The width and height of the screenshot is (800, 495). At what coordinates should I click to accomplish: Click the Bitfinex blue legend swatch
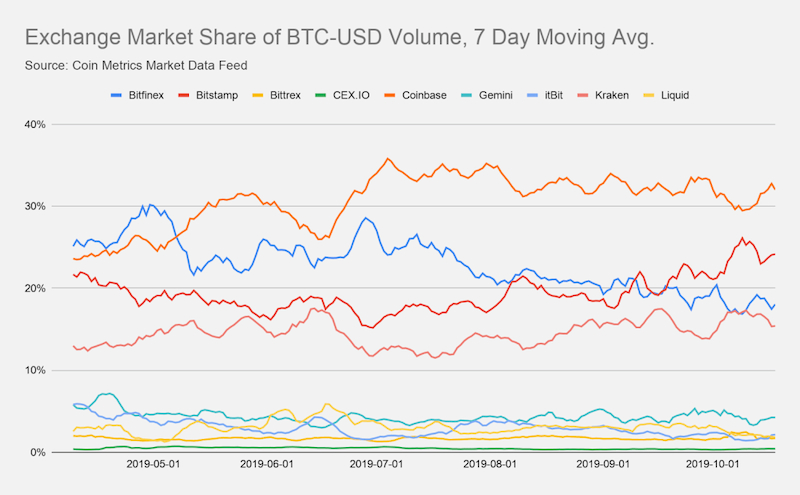pos(116,95)
